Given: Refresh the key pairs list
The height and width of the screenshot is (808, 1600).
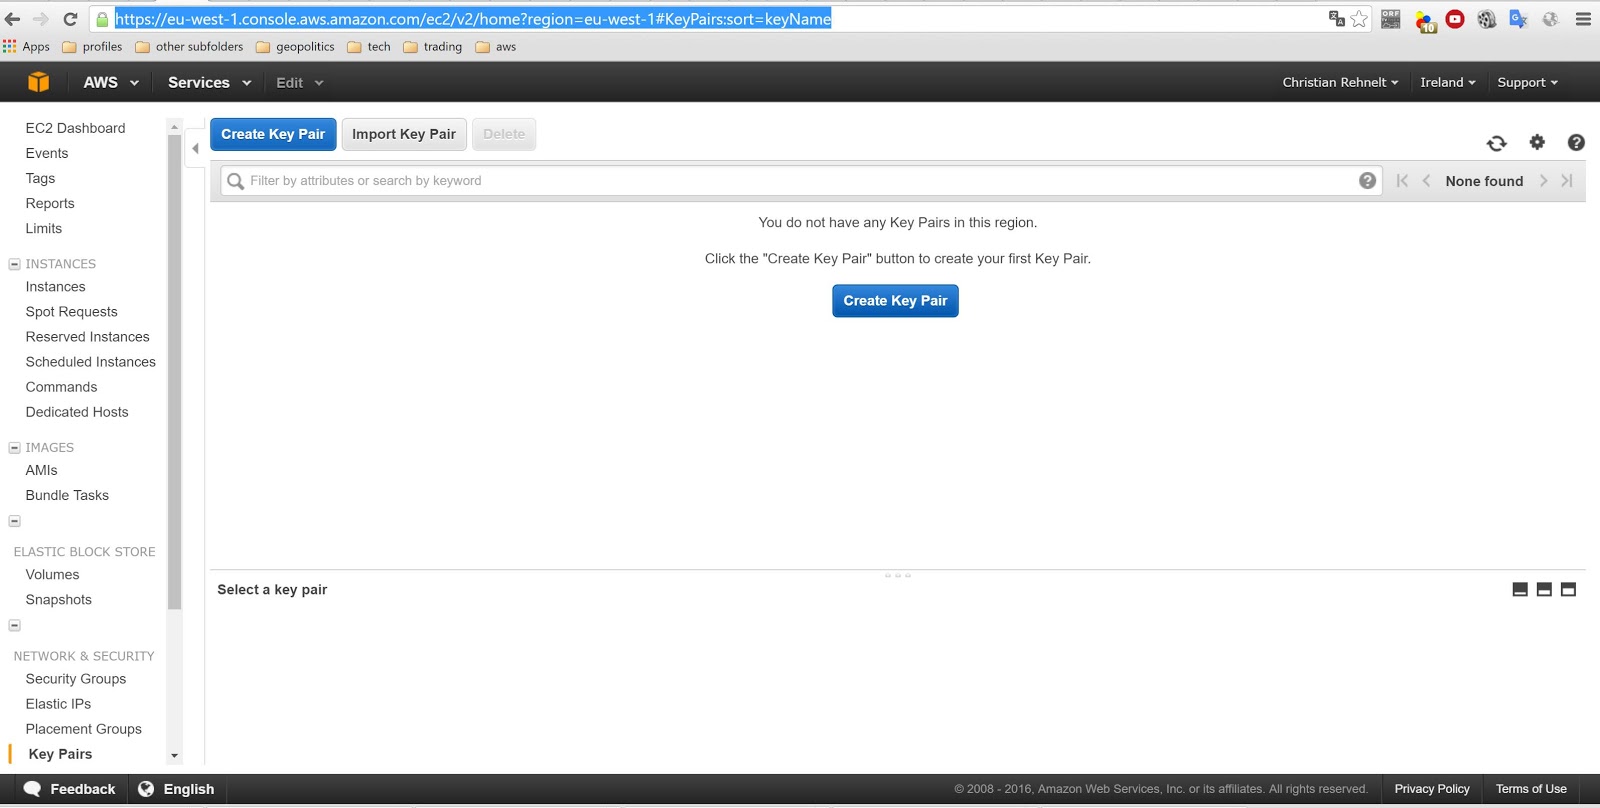Looking at the screenshot, I should [x=1496, y=143].
